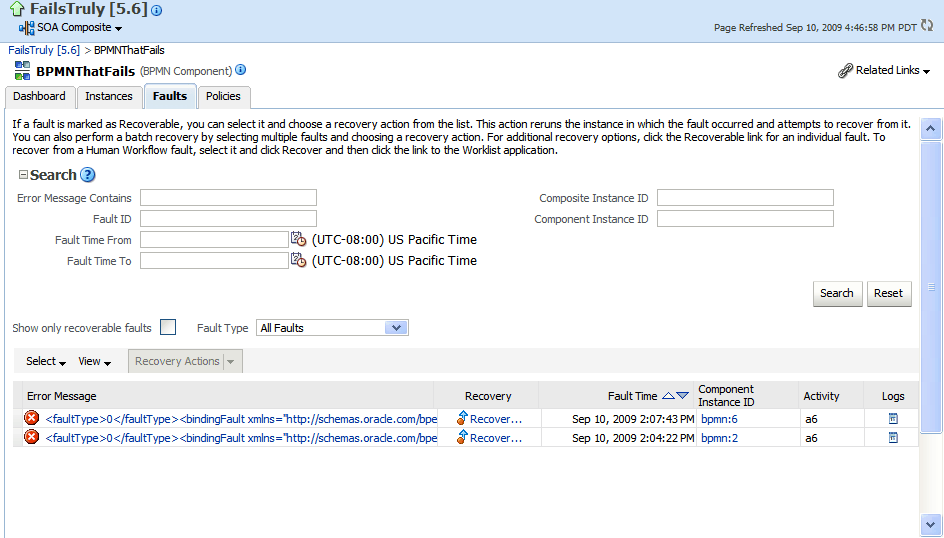The image size is (944, 538).
Task: Open the Recover link for the bpmn:2 fault
Action: (495, 438)
